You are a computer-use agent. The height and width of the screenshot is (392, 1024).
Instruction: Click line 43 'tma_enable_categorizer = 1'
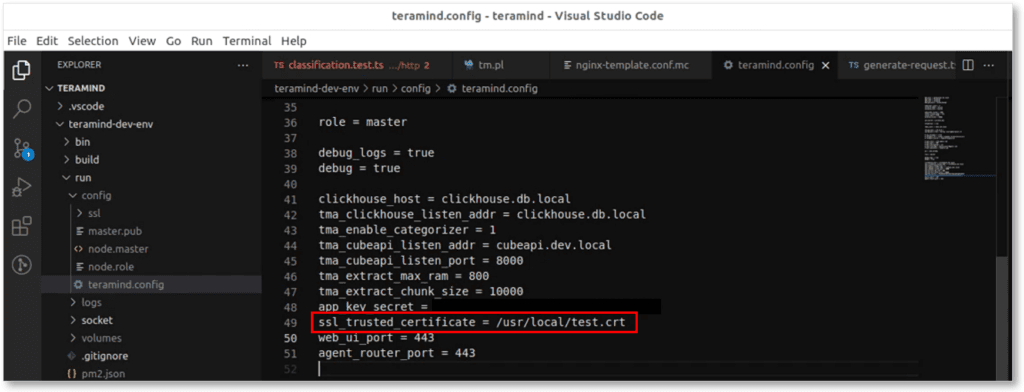coord(408,230)
